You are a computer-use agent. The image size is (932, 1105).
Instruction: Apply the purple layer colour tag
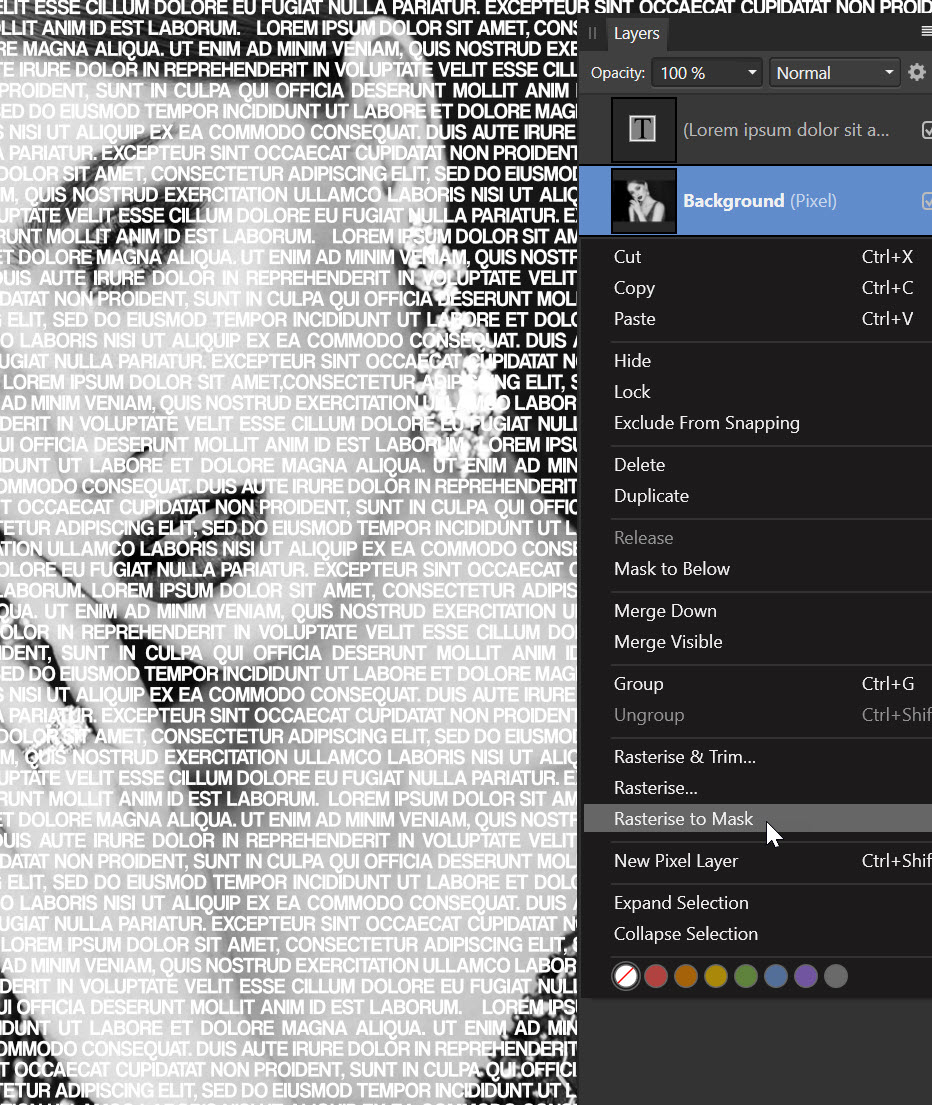pos(806,976)
